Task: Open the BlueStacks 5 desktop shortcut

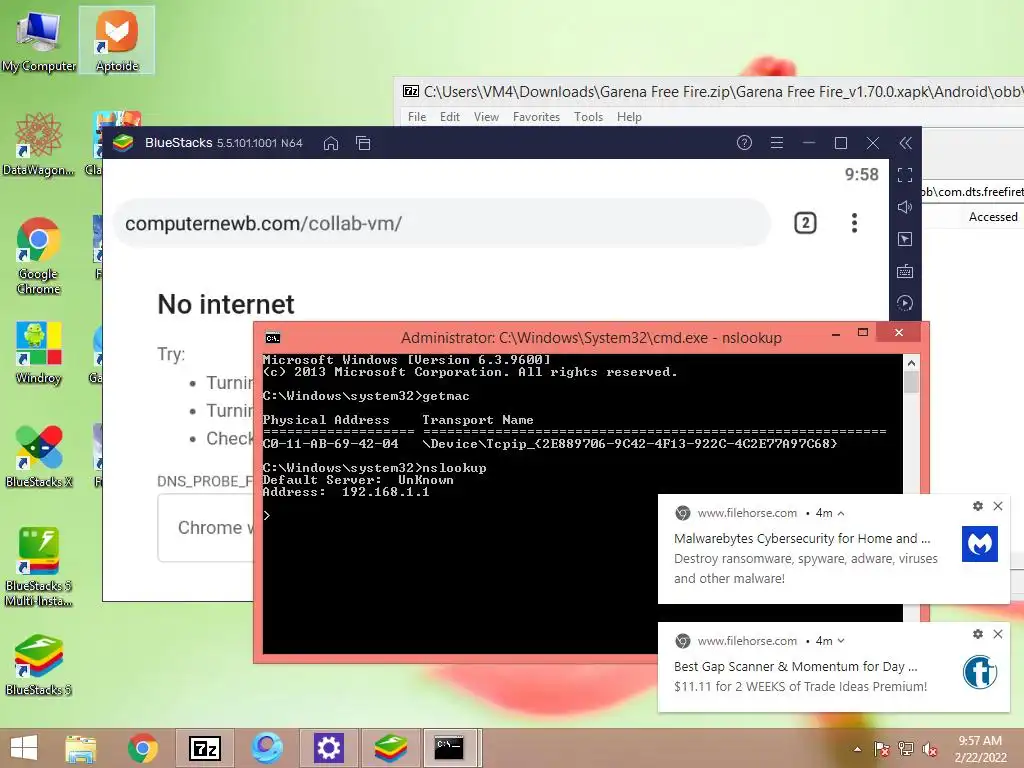Action: 38,665
